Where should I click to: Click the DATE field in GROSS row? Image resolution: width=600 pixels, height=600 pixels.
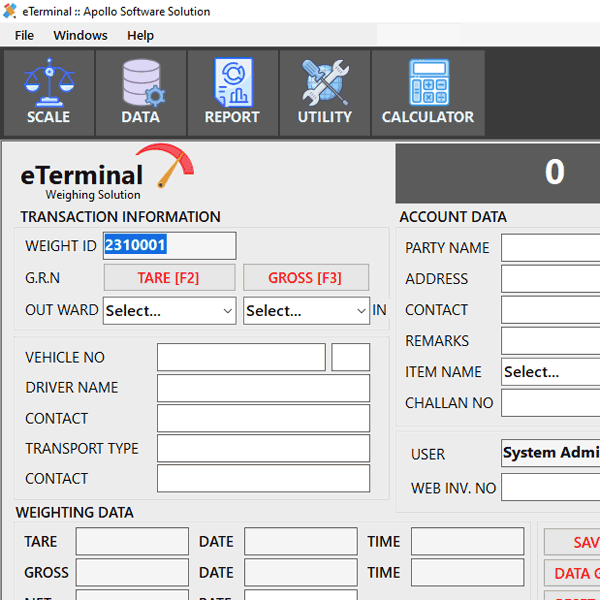click(x=301, y=572)
